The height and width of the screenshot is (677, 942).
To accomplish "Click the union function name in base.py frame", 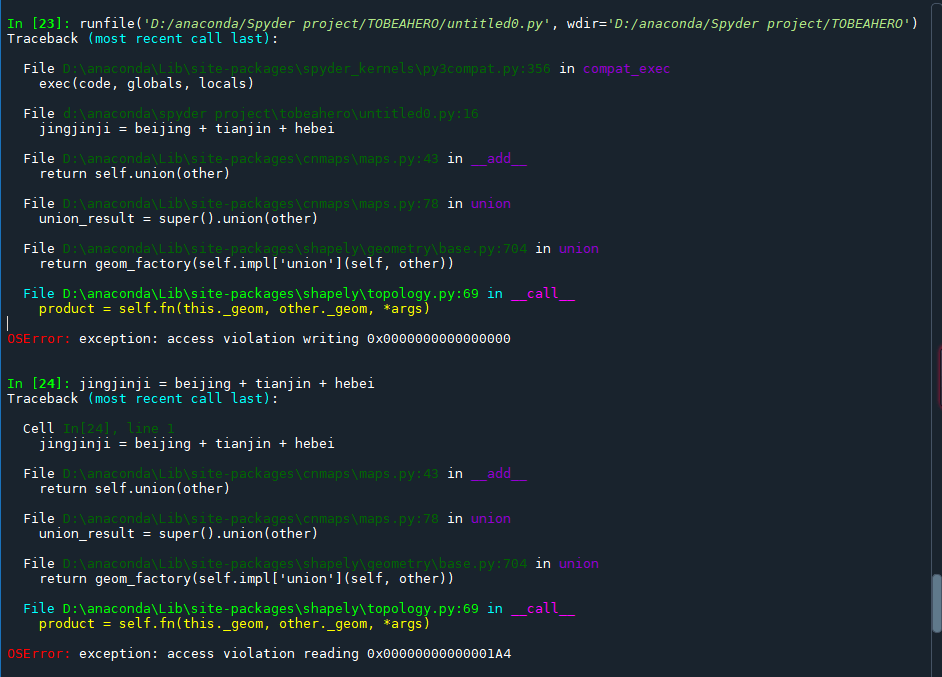I will coord(578,248).
